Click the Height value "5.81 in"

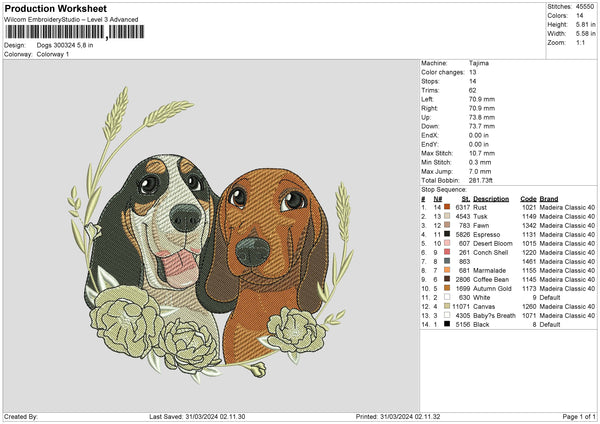point(585,24)
